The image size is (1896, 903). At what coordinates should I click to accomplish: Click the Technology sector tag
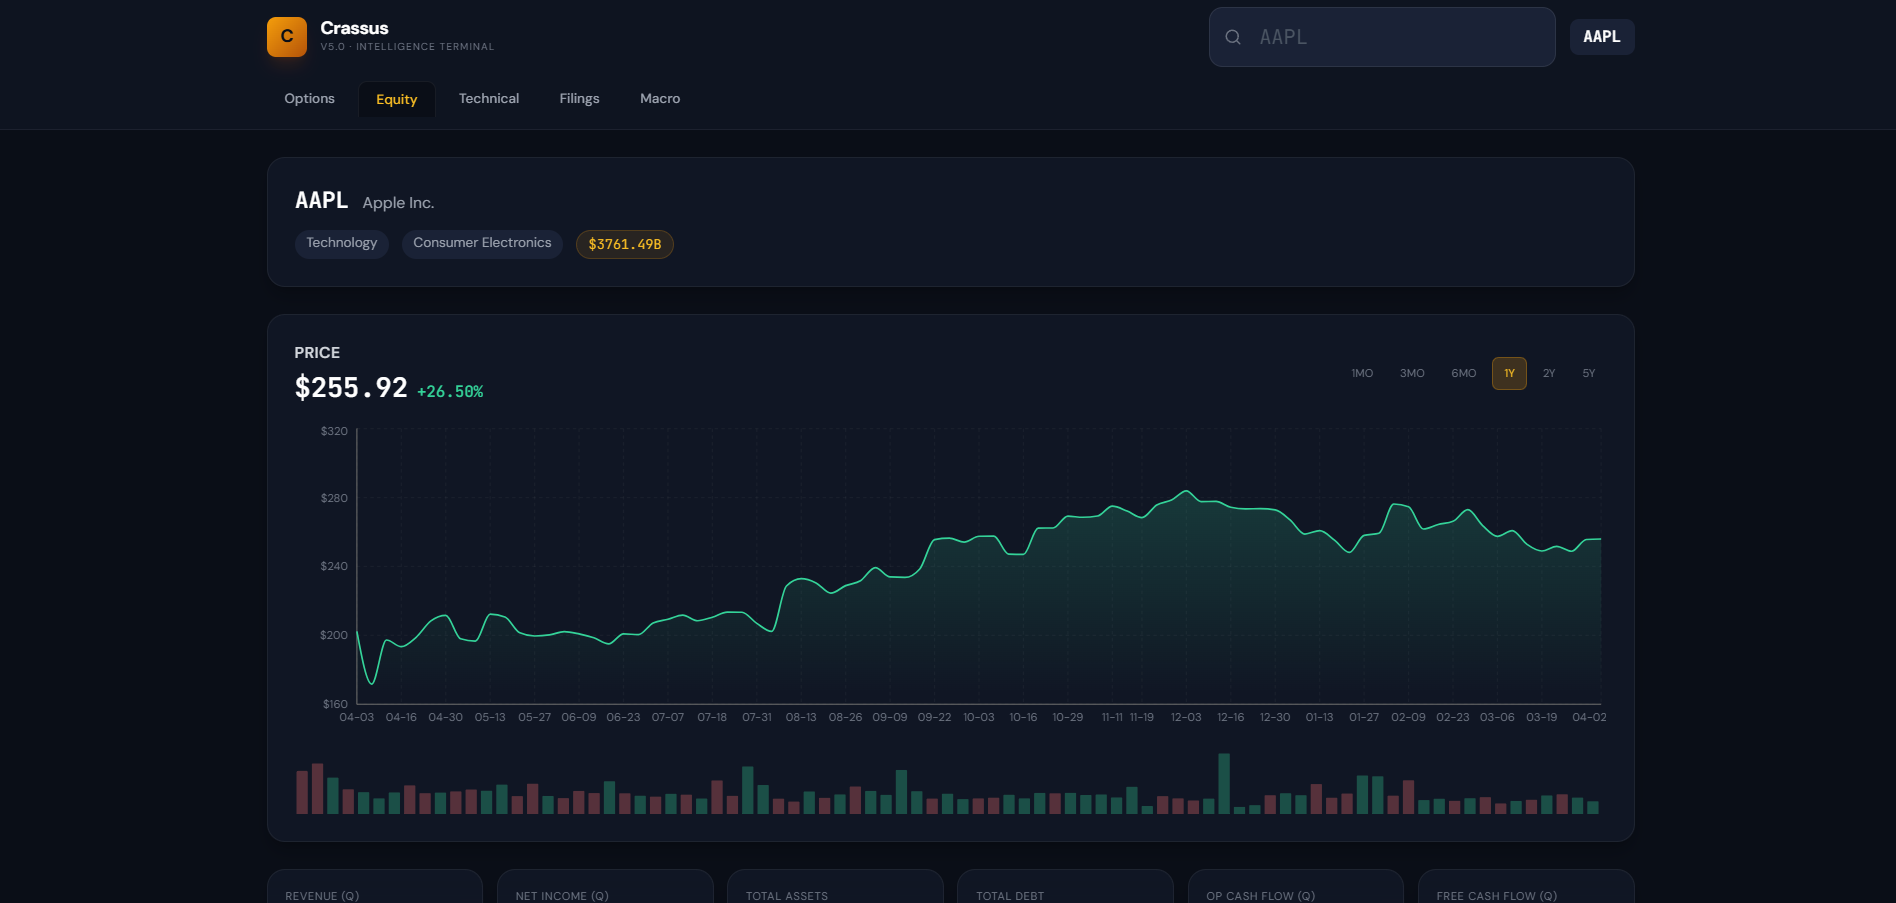tap(341, 243)
